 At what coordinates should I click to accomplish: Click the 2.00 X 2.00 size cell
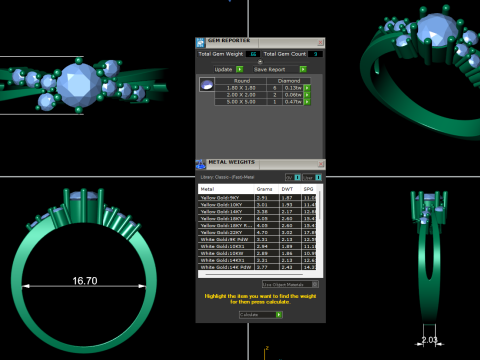click(x=241, y=95)
